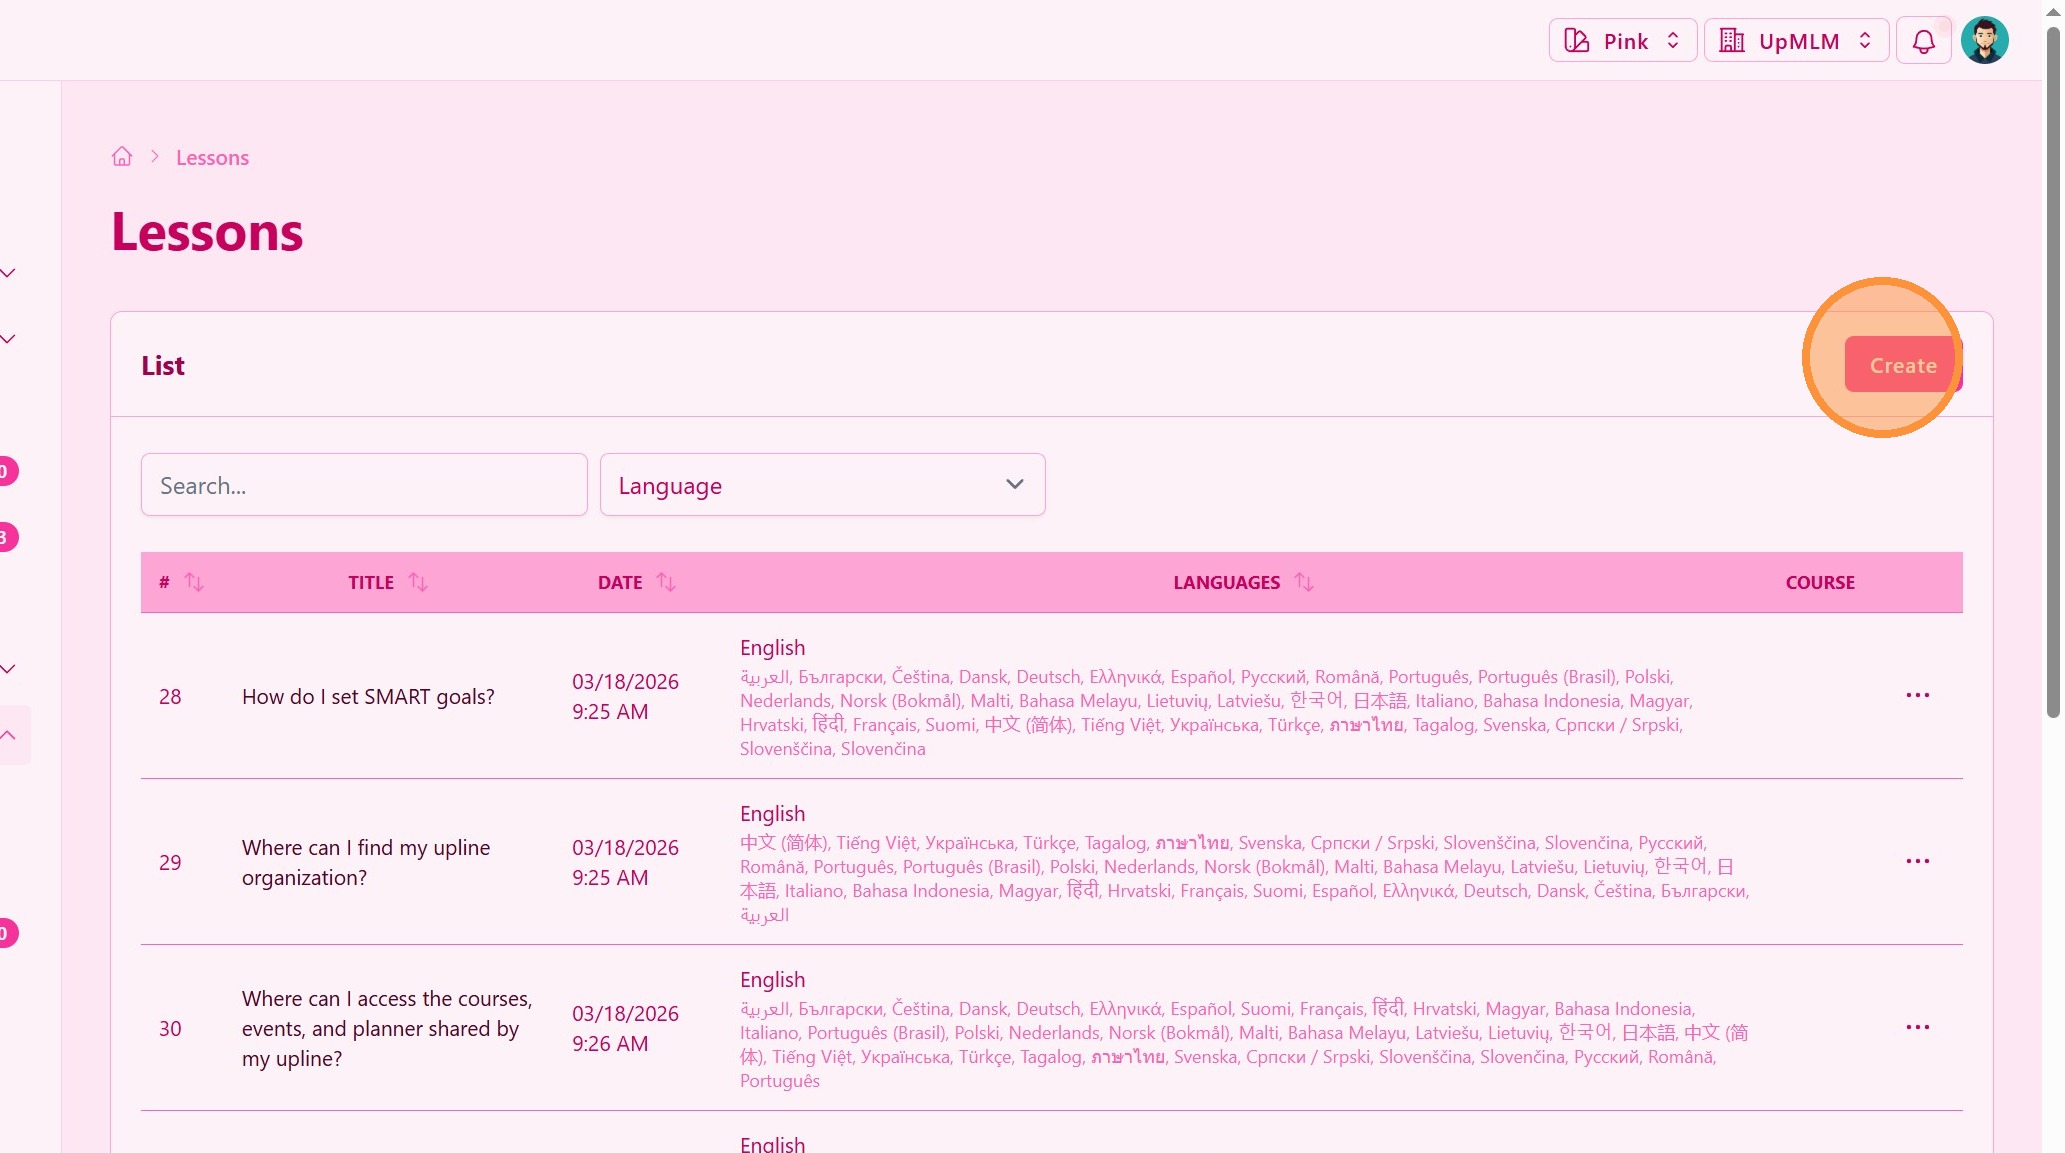The height and width of the screenshot is (1153, 2065).
Task: Open three-dot menu for lesson 30
Action: click(1917, 1028)
